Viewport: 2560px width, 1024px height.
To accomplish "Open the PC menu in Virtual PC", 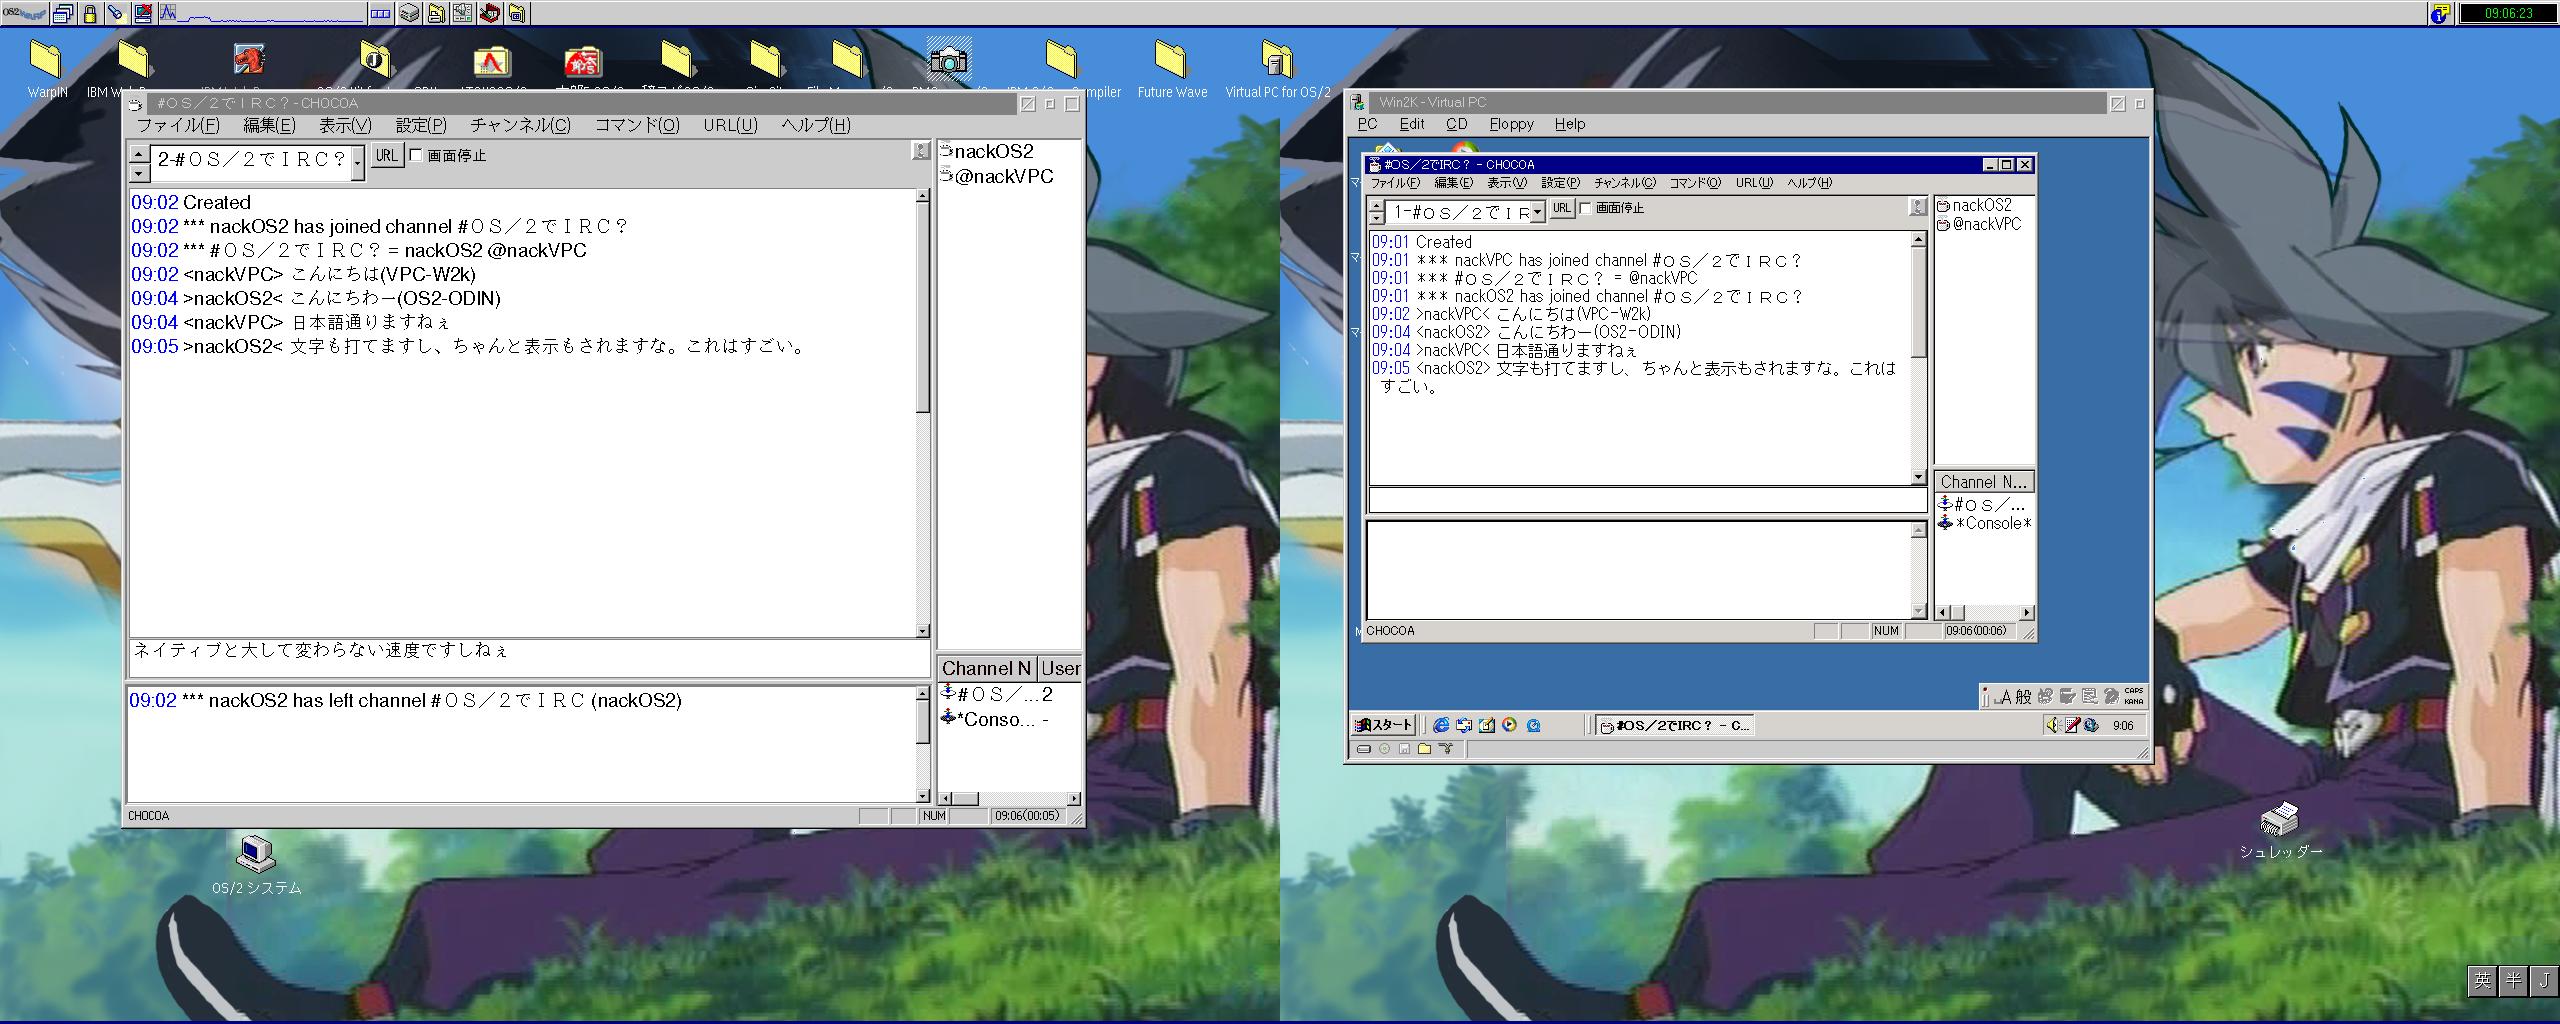I will [1367, 124].
